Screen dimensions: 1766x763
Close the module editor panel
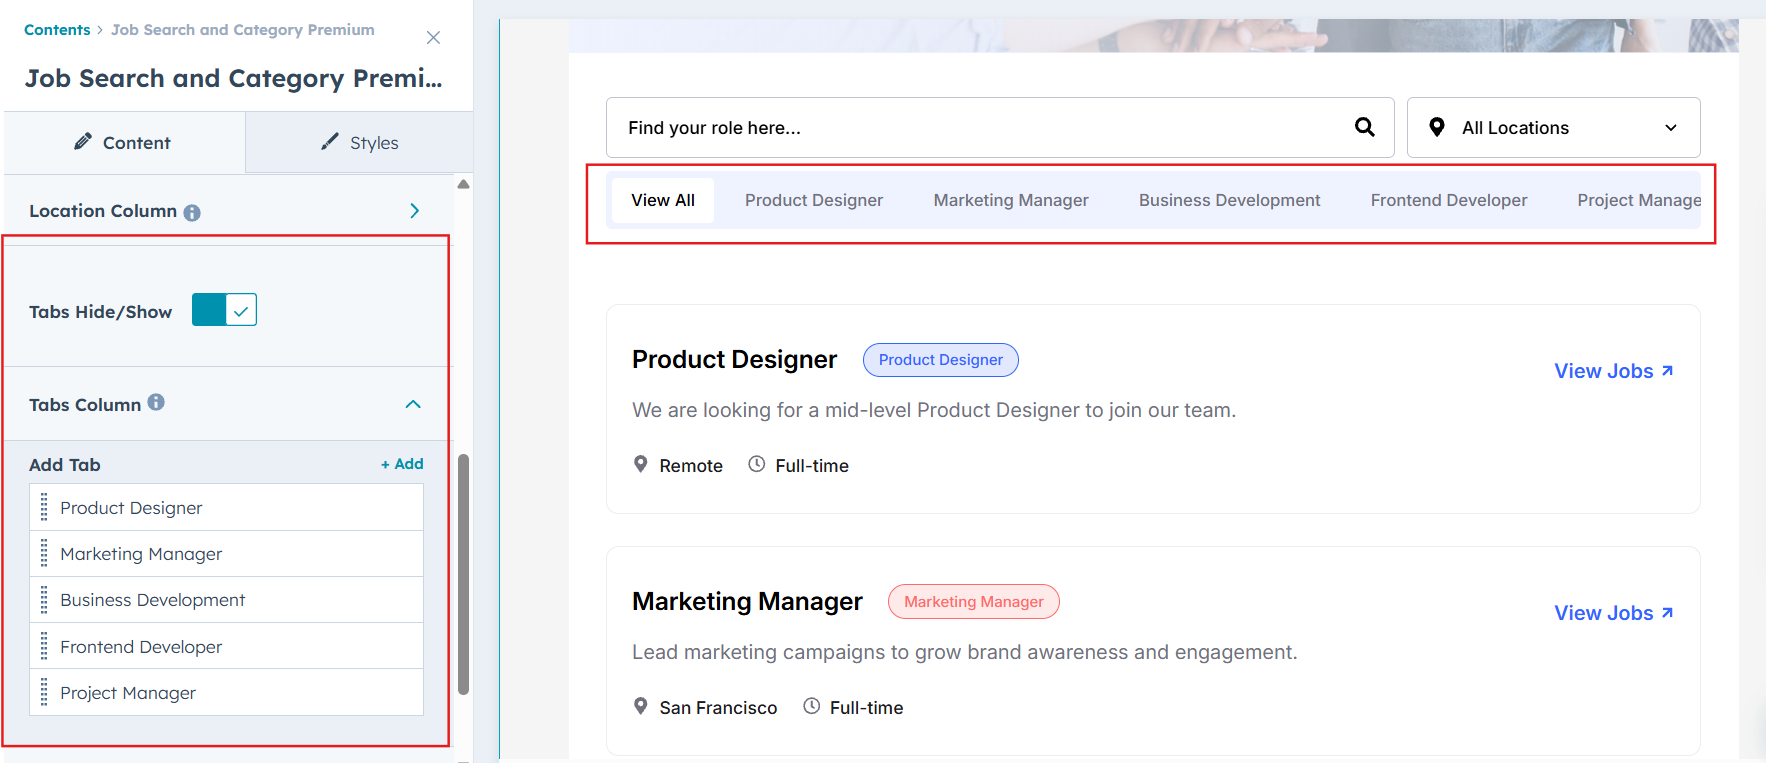coord(433,38)
